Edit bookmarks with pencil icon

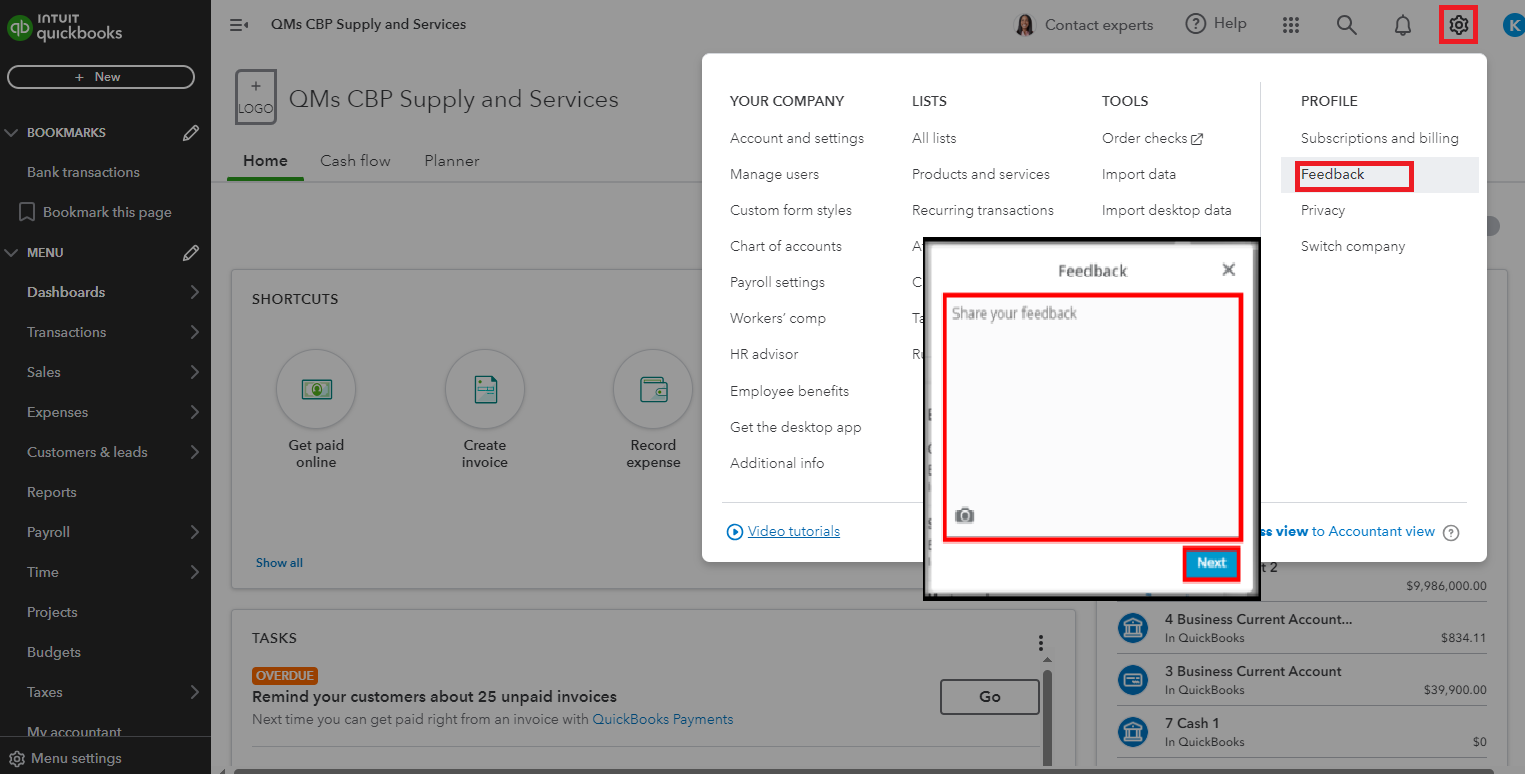click(191, 133)
